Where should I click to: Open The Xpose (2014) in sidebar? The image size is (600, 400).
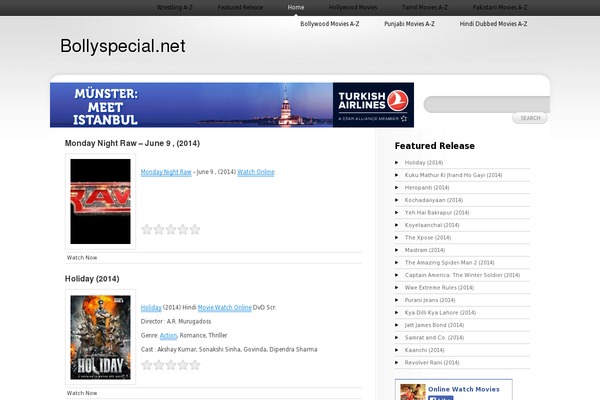428,238
